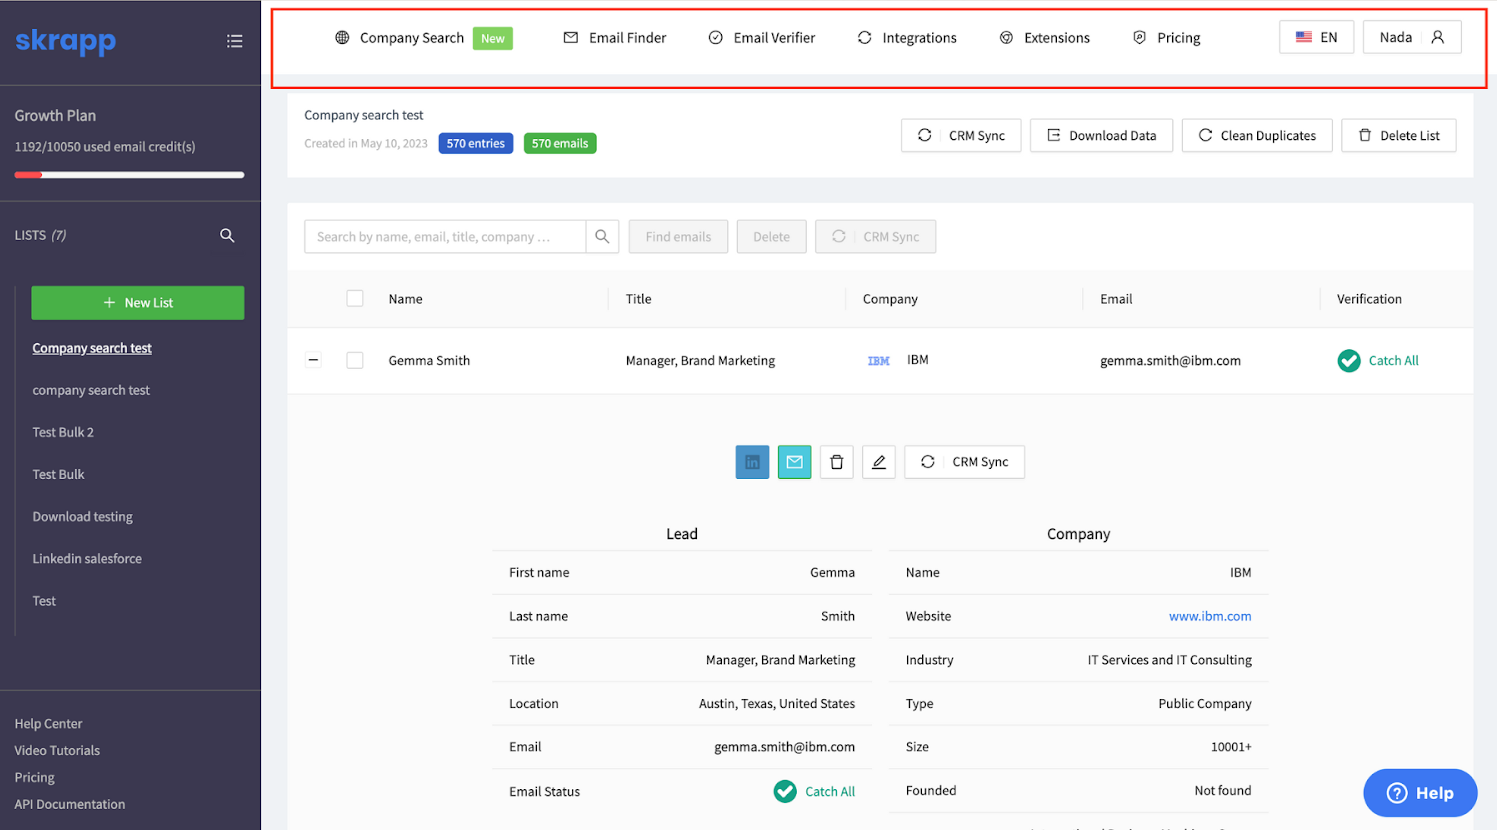The width and height of the screenshot is (1497, 830).
Task: Click the globe icon of Company Search
Action: (x=342, y=38)
